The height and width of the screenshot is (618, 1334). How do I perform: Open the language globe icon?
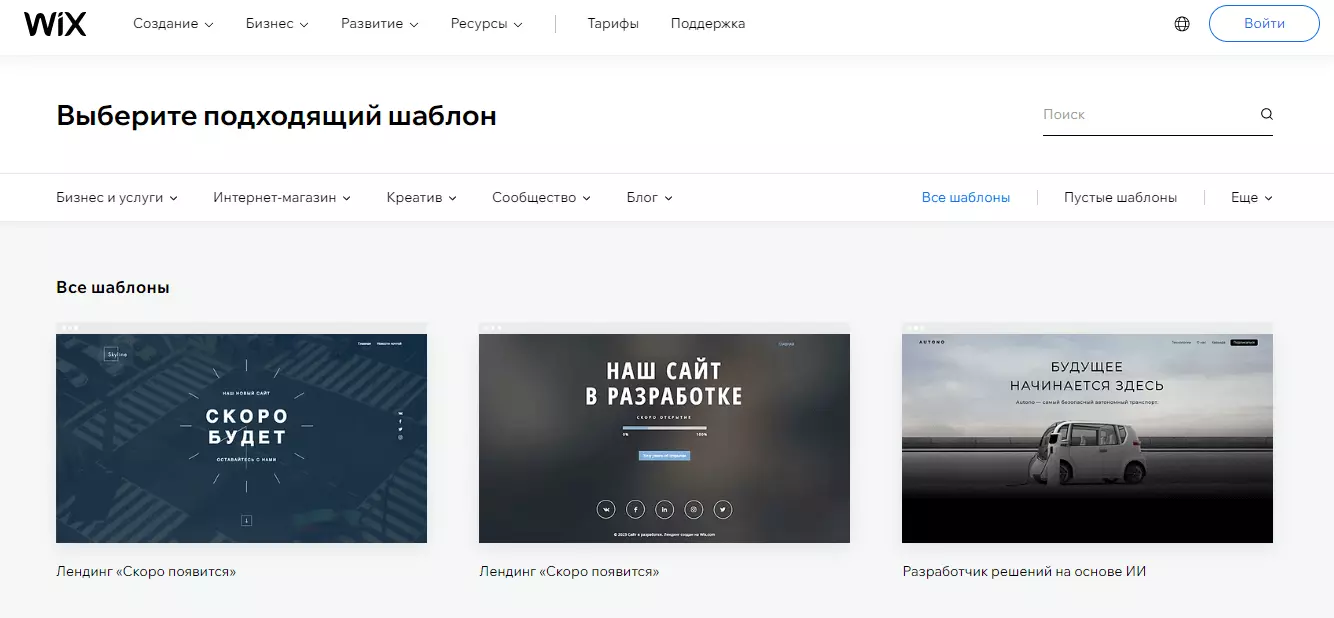click(1182, 24)
